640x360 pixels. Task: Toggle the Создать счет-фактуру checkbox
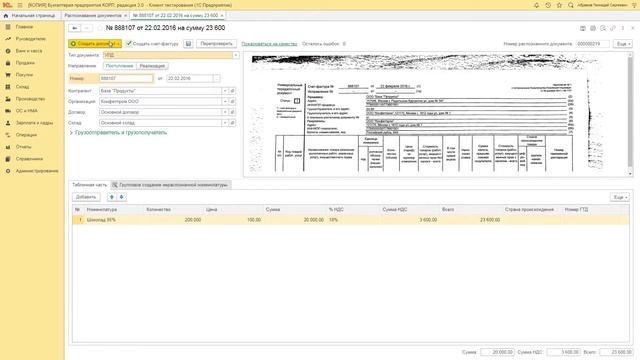(x=129, y=44)
